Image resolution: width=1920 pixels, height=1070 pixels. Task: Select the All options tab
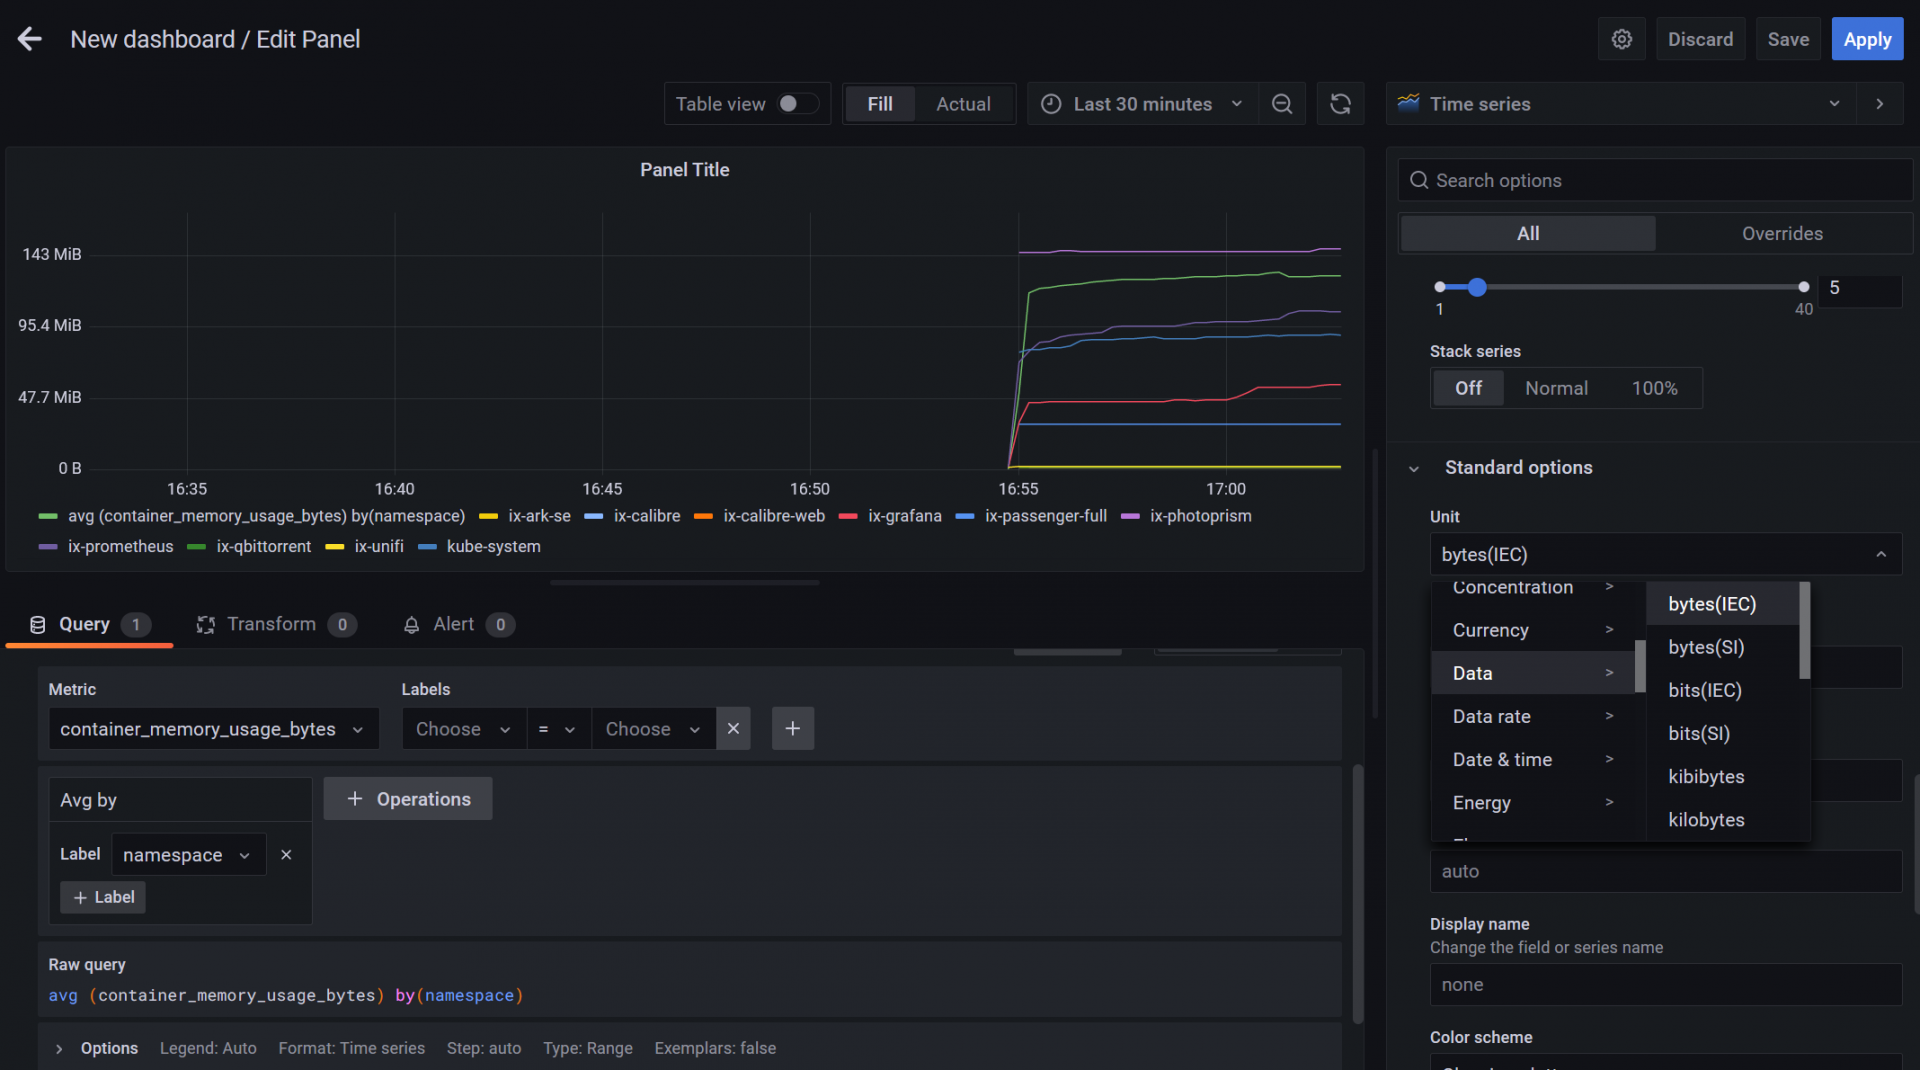click(1527, 233)
